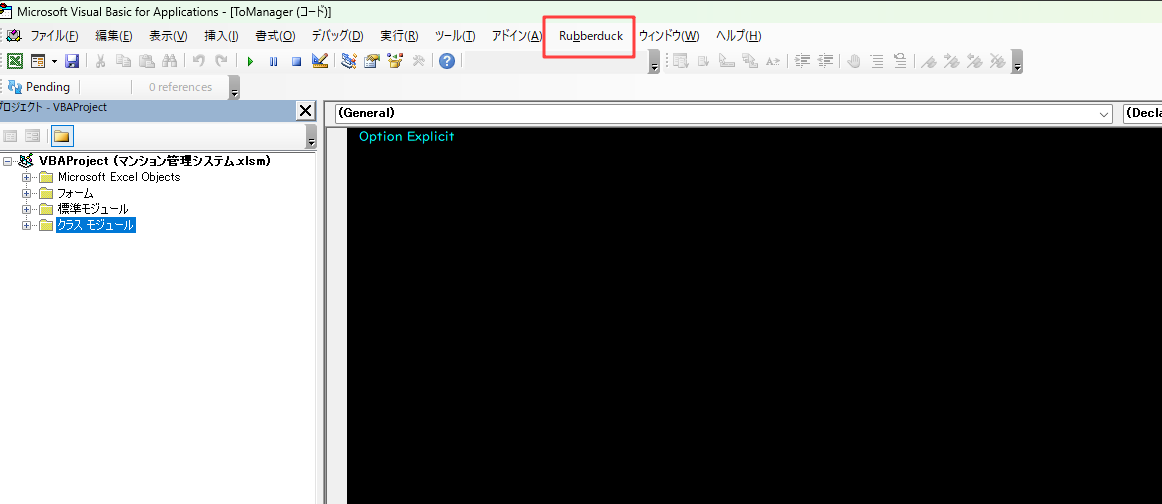1162x504 pixels.
Task: Expand the フォーム folder node
Action: (27, 193)
